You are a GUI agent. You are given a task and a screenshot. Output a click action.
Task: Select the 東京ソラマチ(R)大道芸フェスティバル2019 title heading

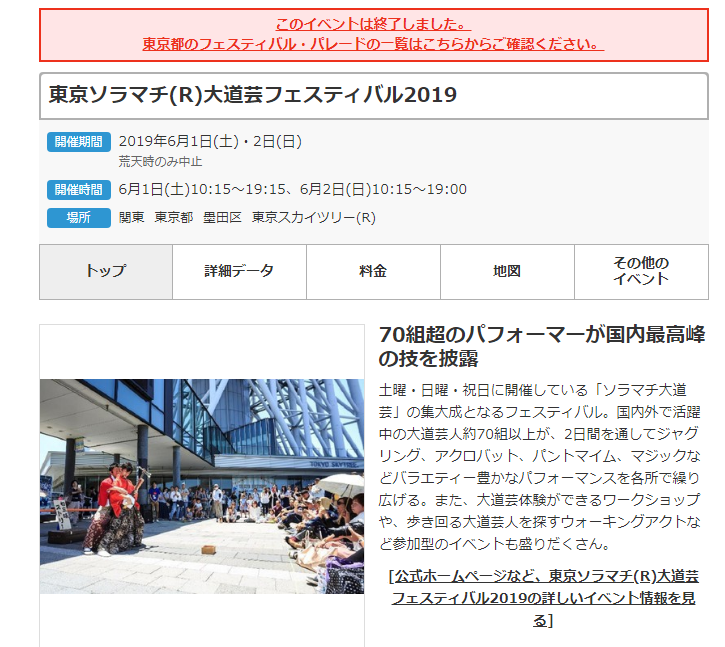pos(253,95)
